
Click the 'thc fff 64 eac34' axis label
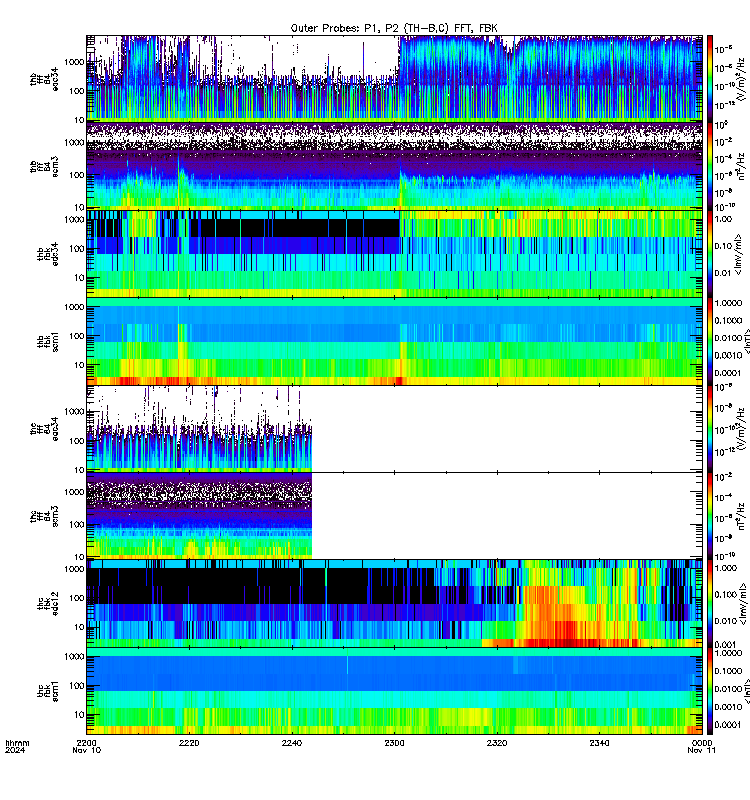coord(44,429)
